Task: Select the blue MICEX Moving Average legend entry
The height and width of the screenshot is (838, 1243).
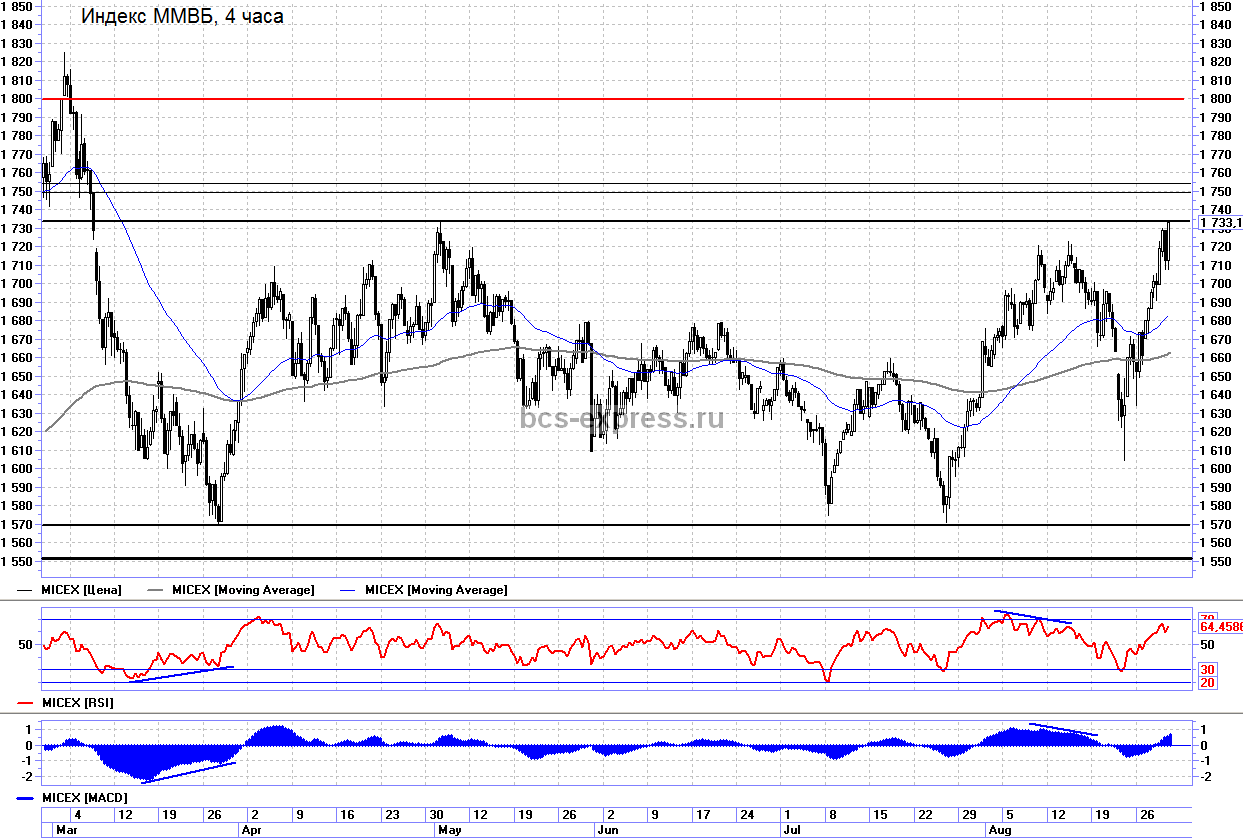Action: [x=436, y=590]
